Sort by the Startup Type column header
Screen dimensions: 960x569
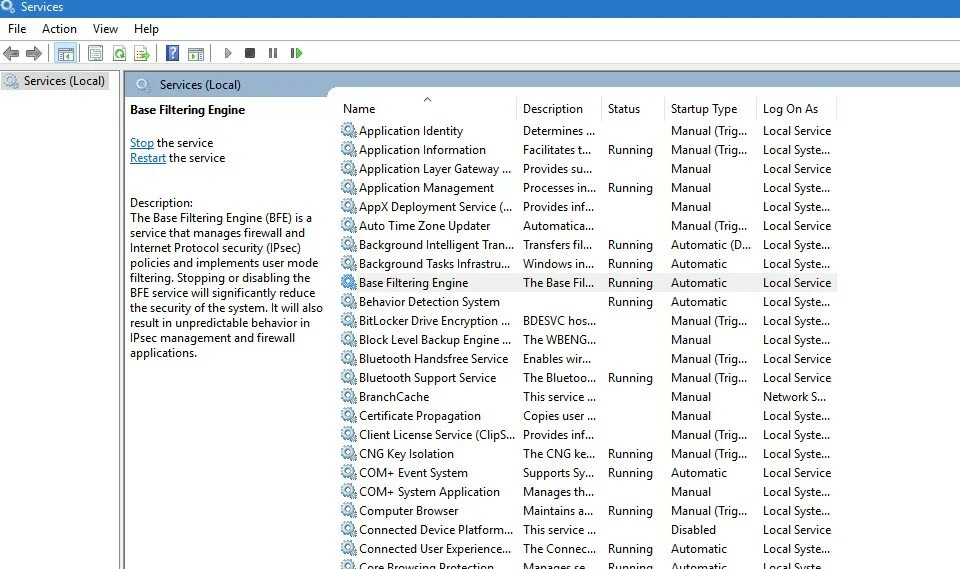710,109
